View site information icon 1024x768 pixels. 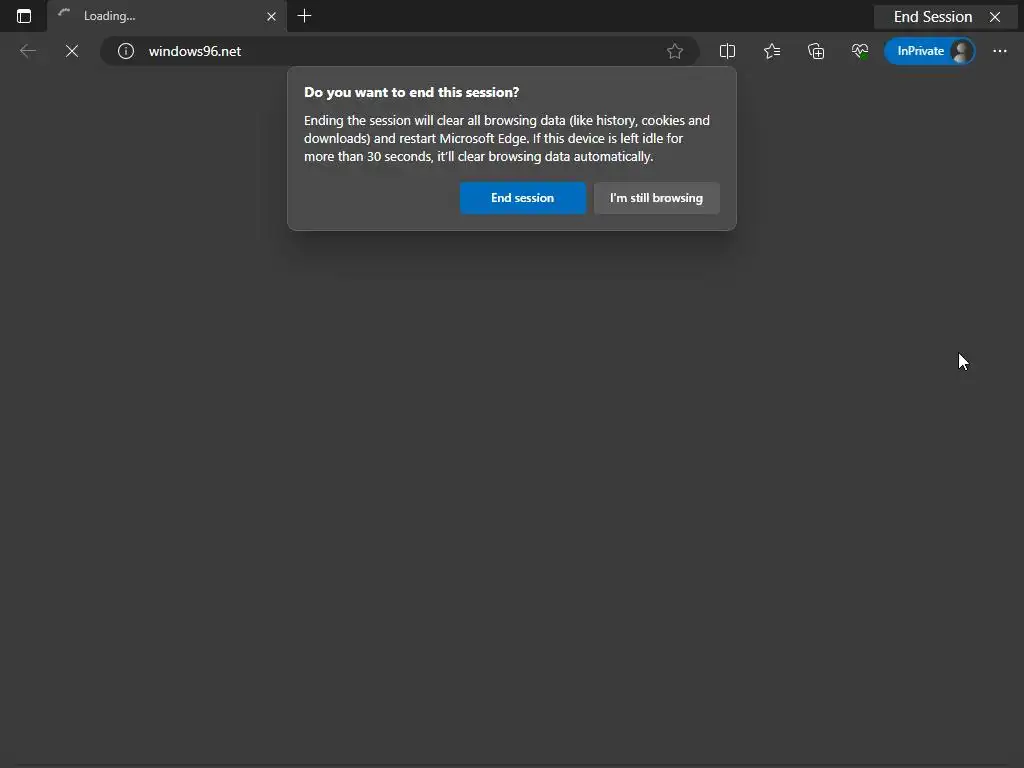point(126,51)
